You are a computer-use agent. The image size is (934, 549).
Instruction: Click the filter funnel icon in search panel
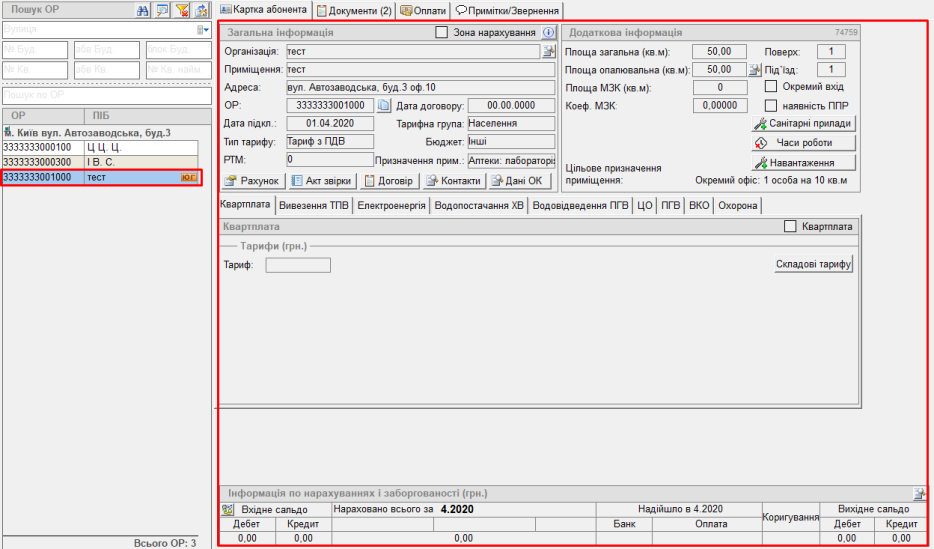coord(182,10)
